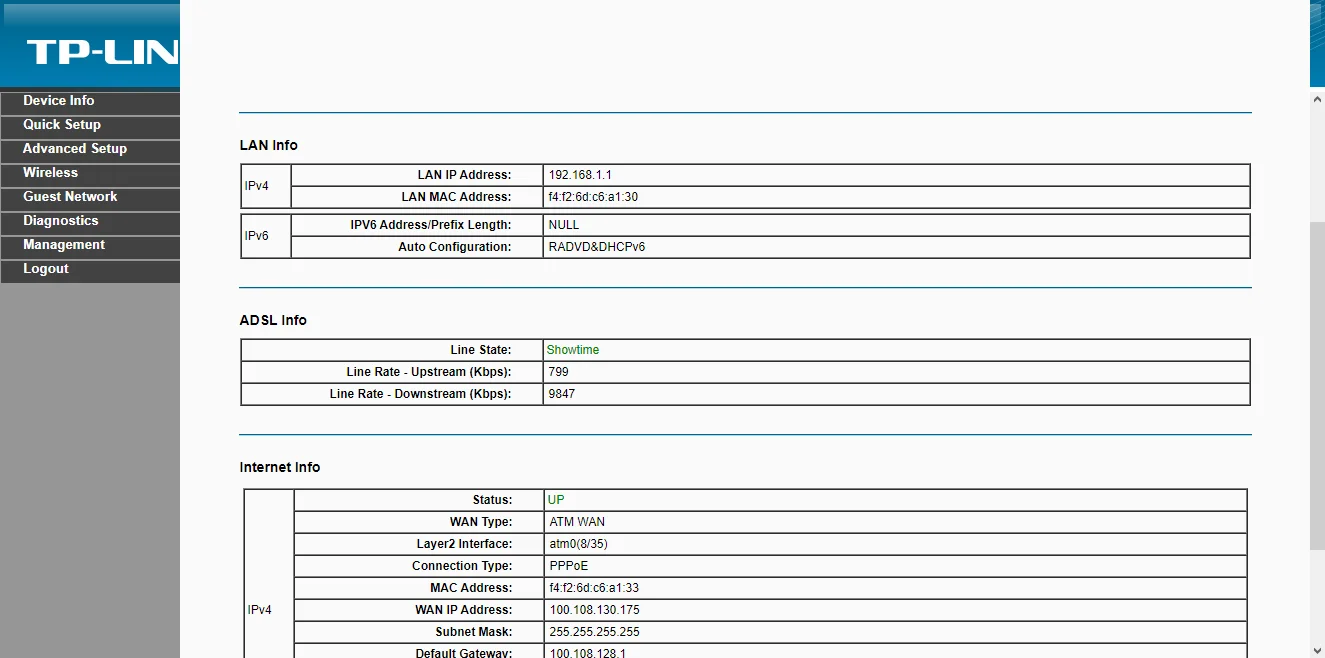Click the IPv6 address value NULL
The height and width of the screenshot is (658, 1325).
coord(564,225)
